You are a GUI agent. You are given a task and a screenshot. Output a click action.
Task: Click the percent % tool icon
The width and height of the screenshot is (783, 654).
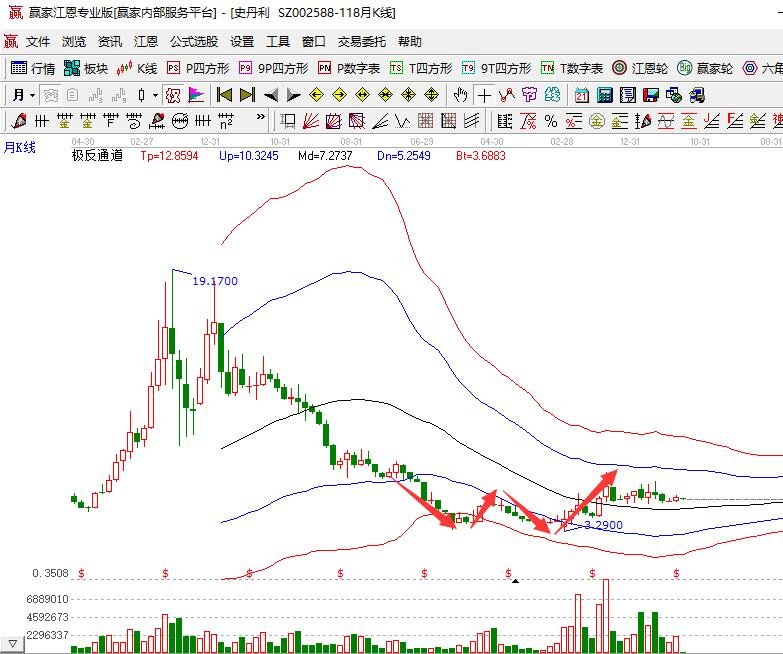(551, 121)
